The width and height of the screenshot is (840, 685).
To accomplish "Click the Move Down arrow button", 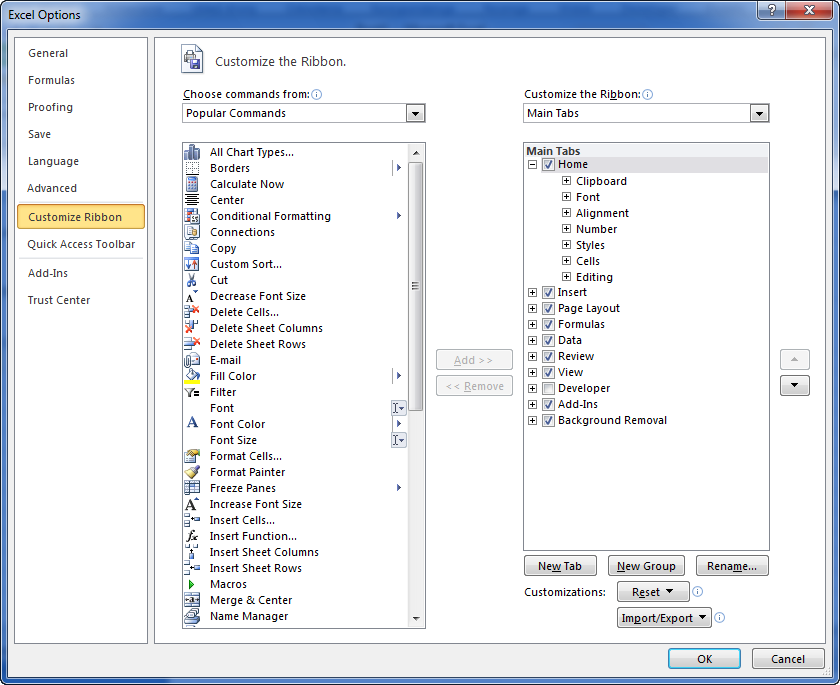I will pyautogui.click(x=794, y=385).
